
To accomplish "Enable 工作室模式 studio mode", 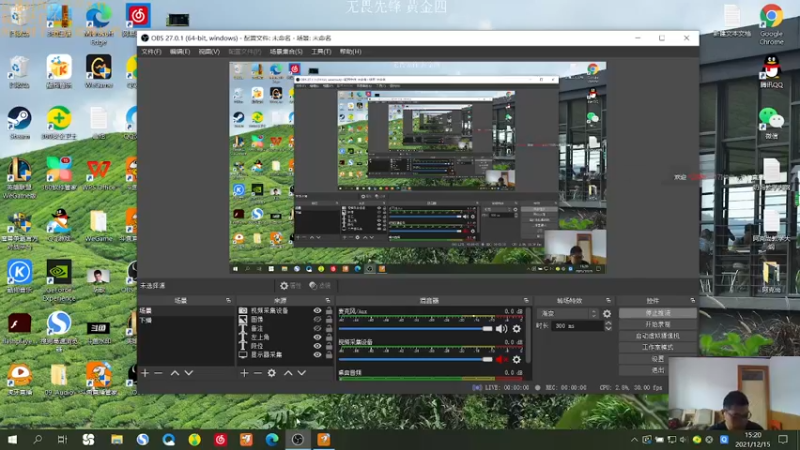I will (x=658, y=347).
